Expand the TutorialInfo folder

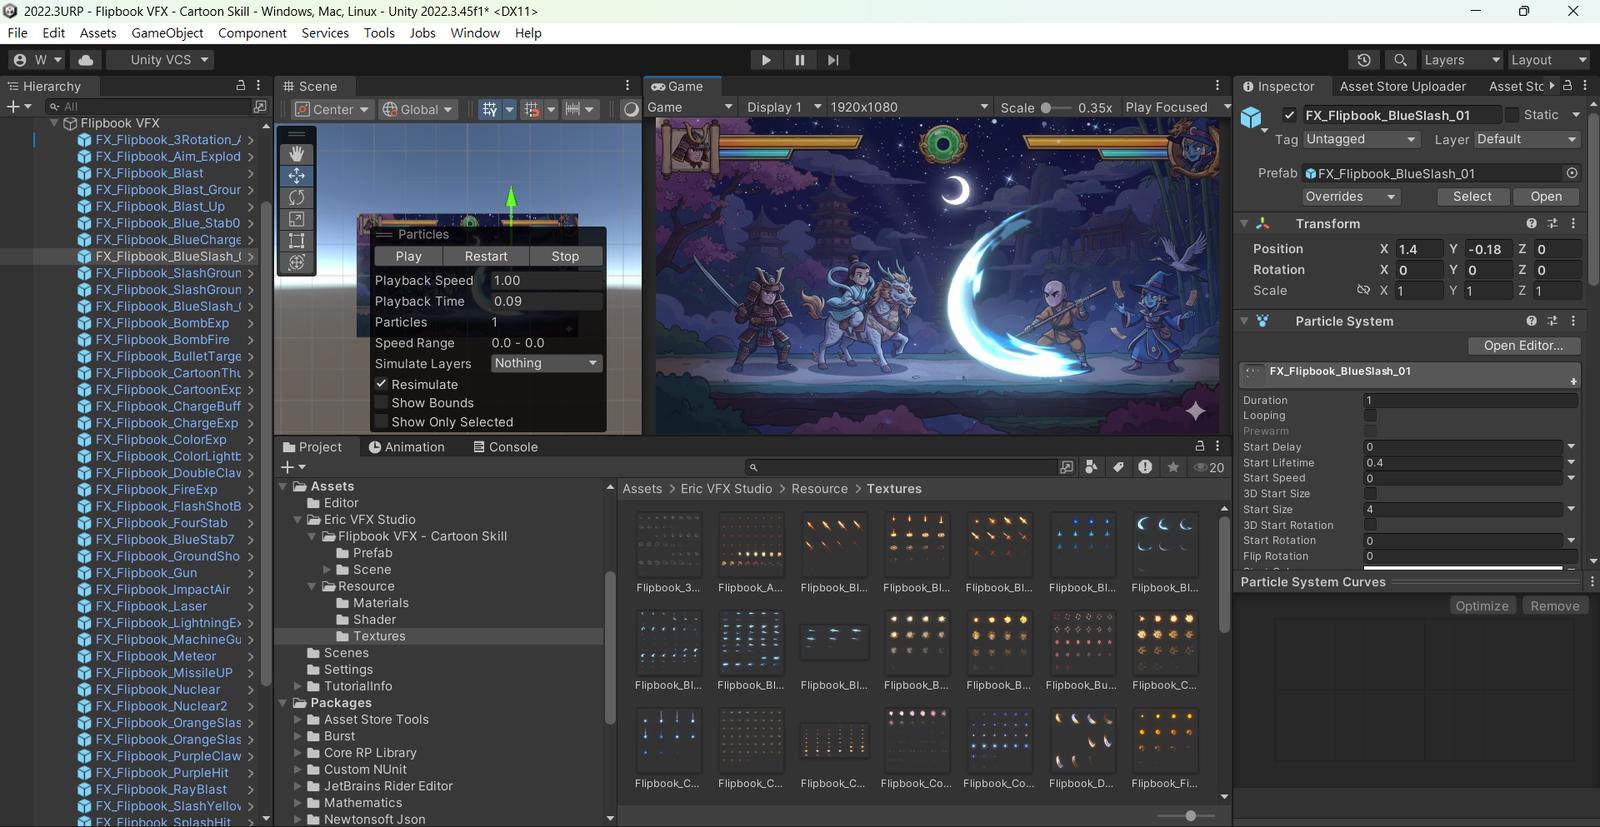coord(298,686)
